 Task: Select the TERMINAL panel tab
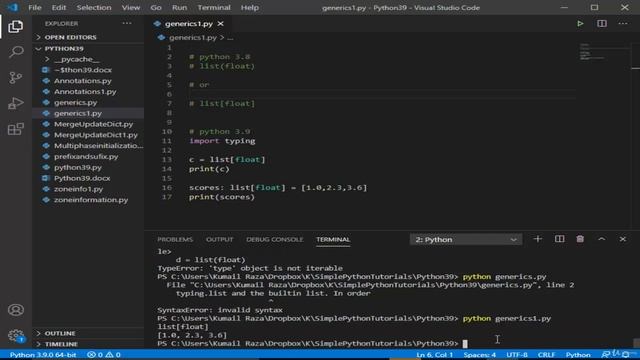pyautogui.click(x=333, y=240)
